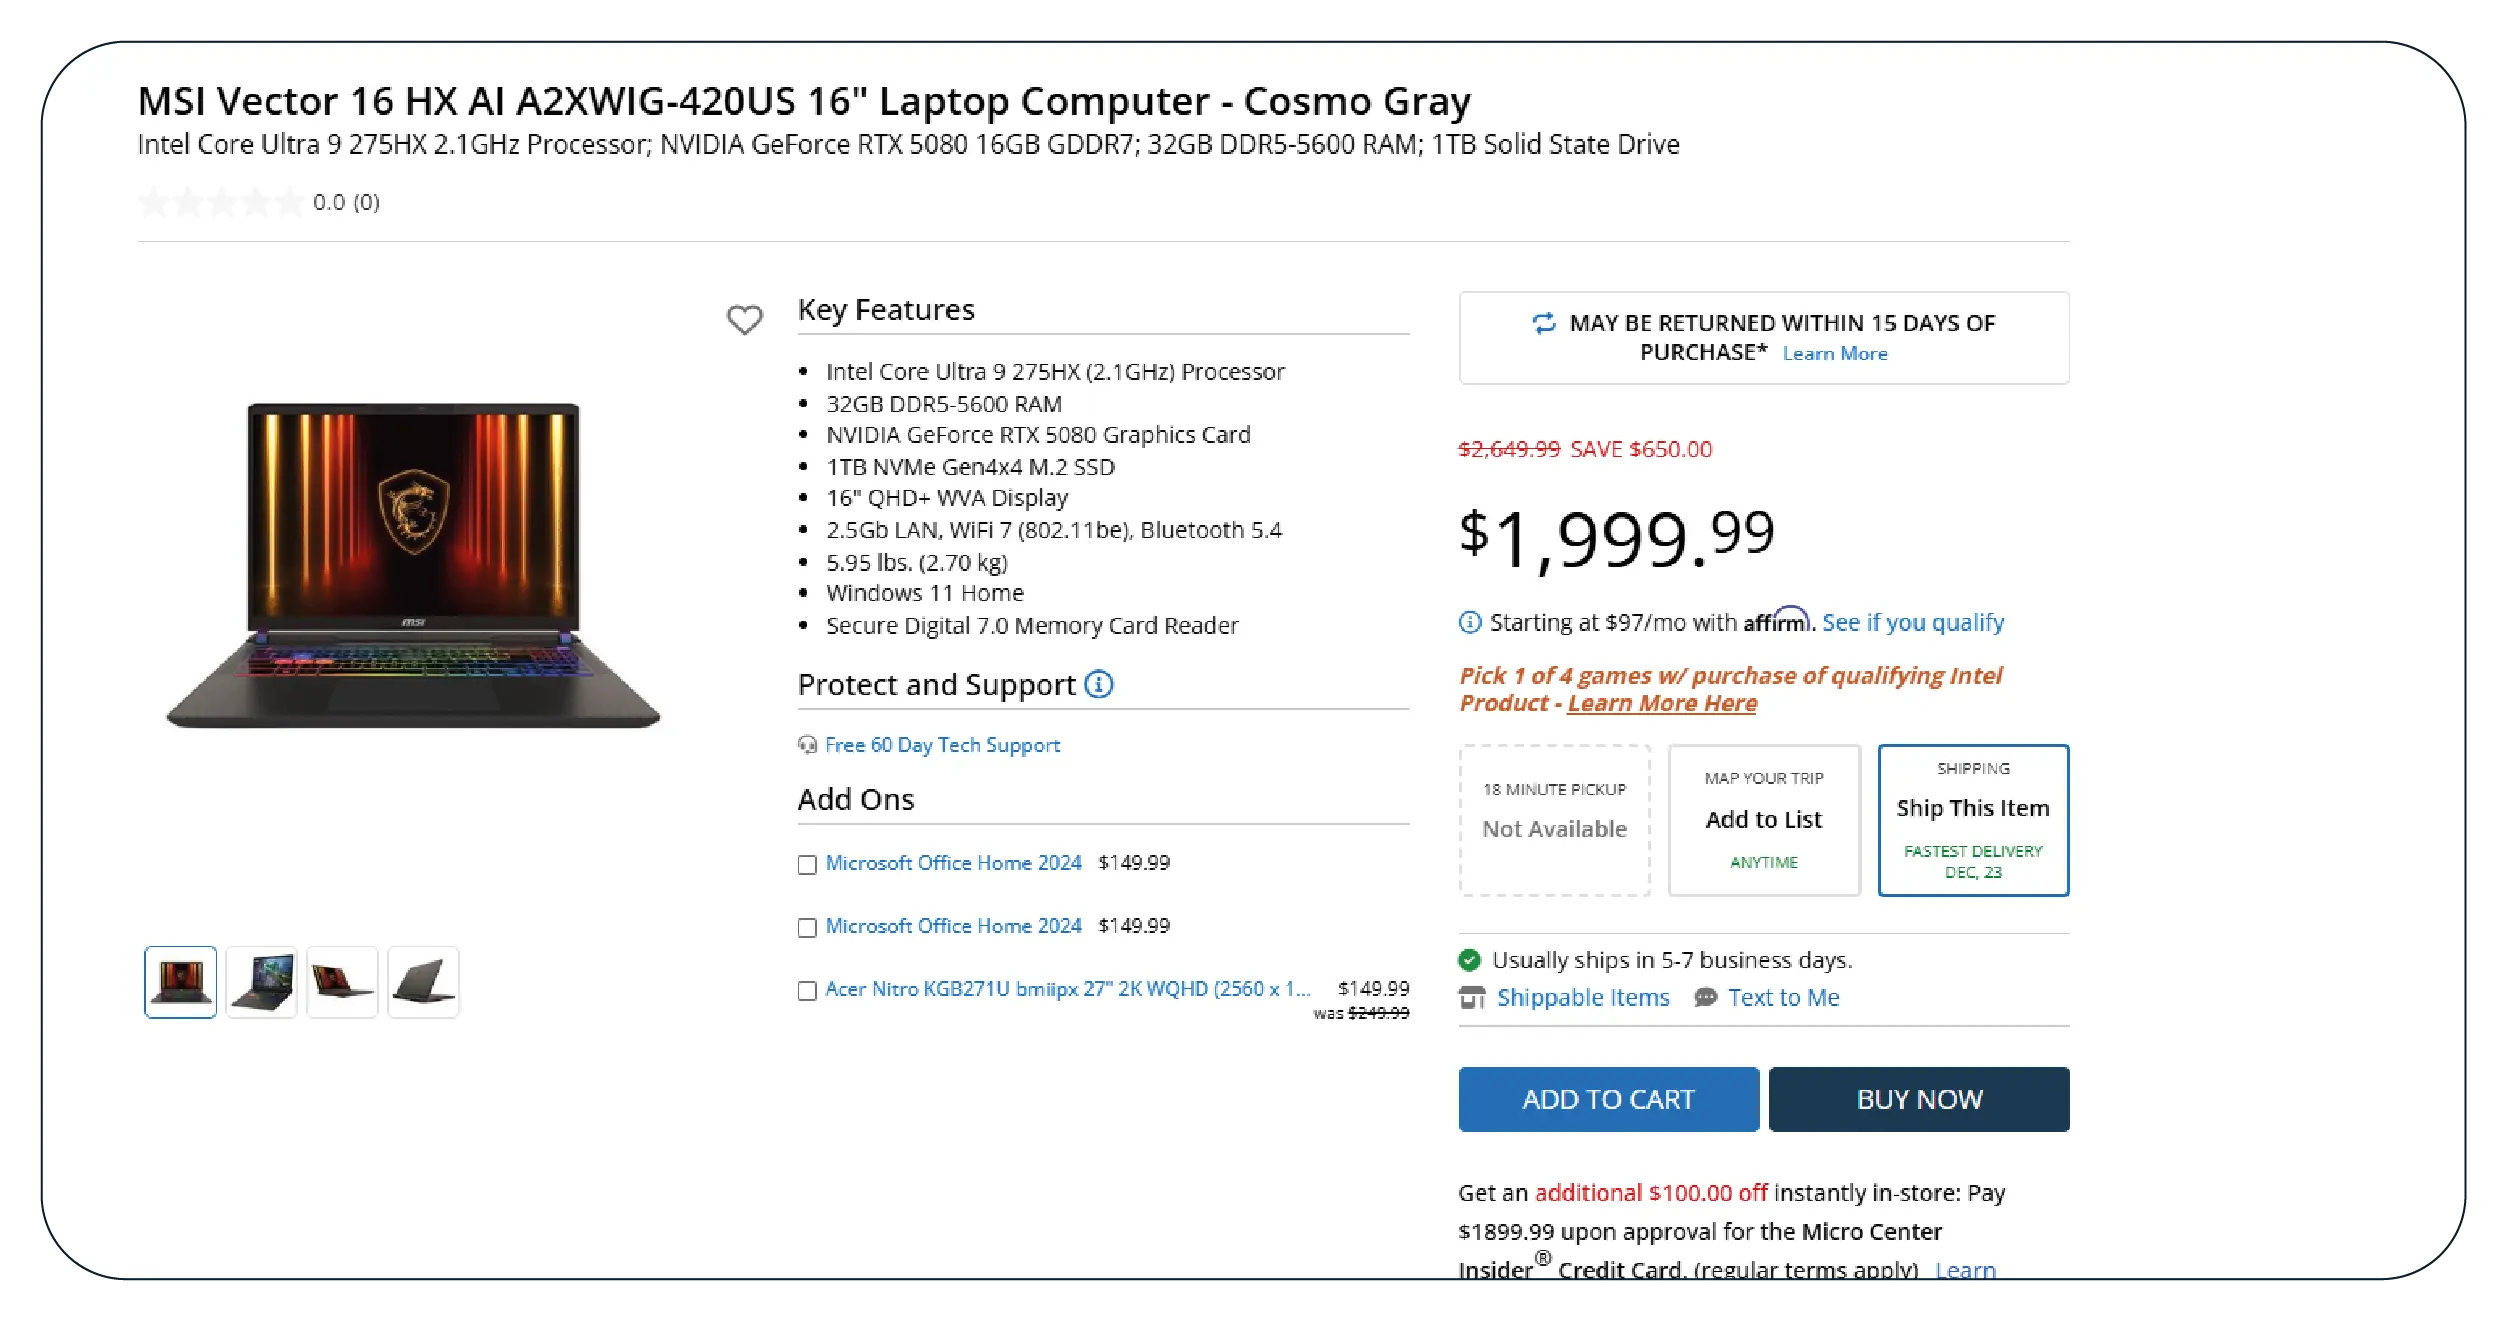Click the Affirm financing info icon
2509x1321 pixels.
pos(1469,623)
